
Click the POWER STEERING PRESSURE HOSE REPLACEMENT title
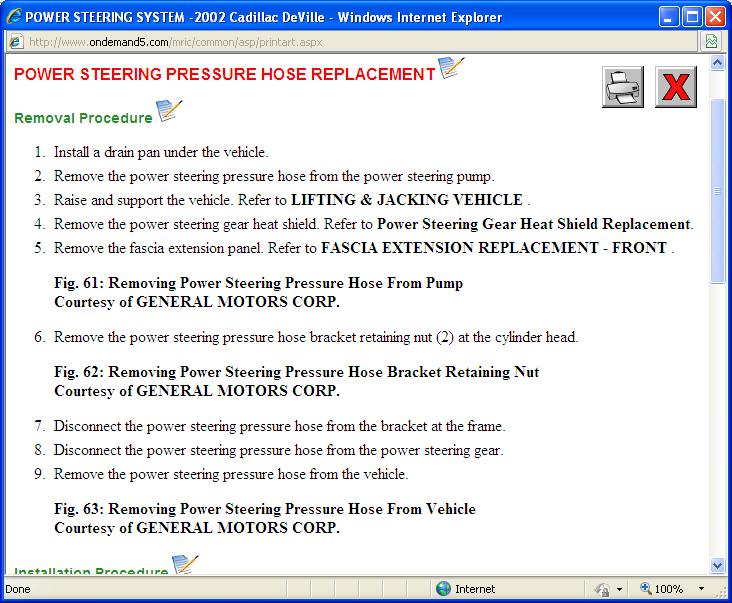(x=225, y=74)
